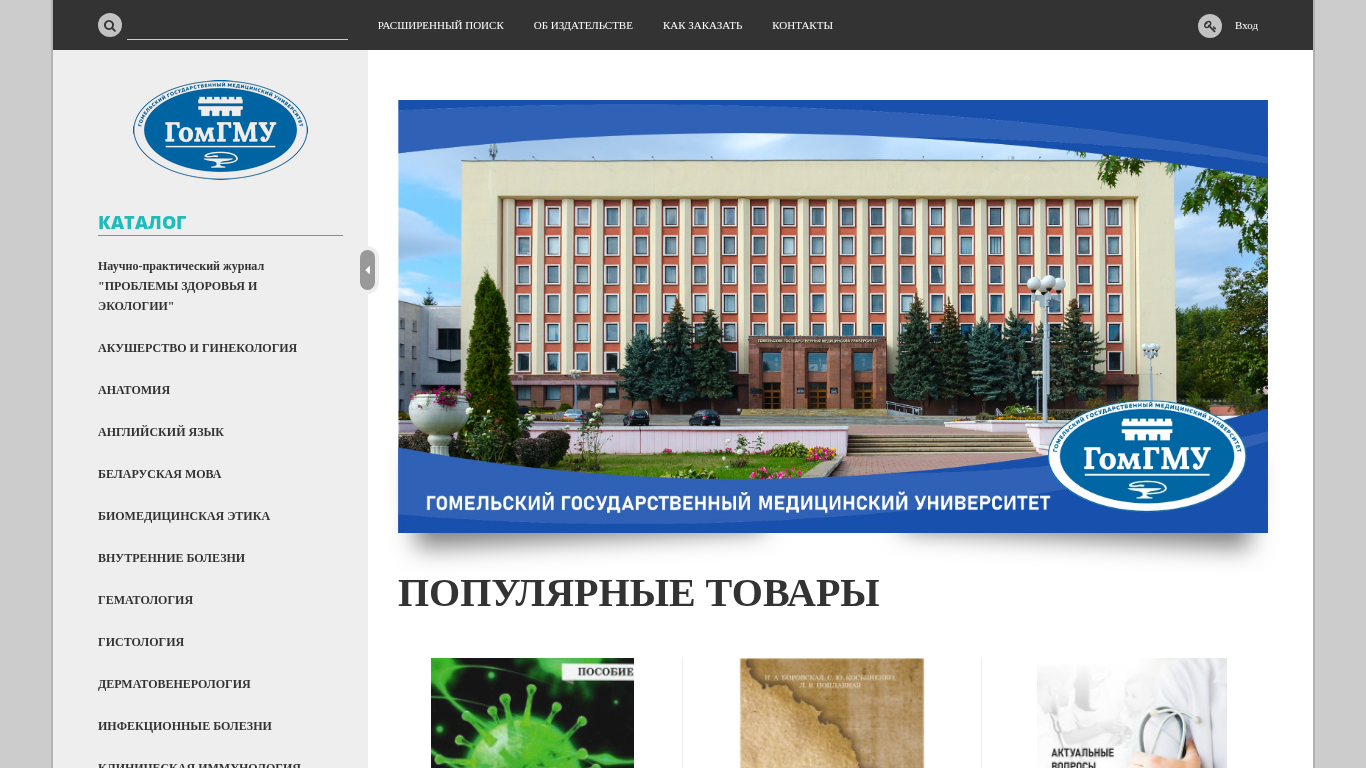Open БЕЛАРУСКАЯ МОВА category
Viewport: 1366px width, 768px height.
160,474
